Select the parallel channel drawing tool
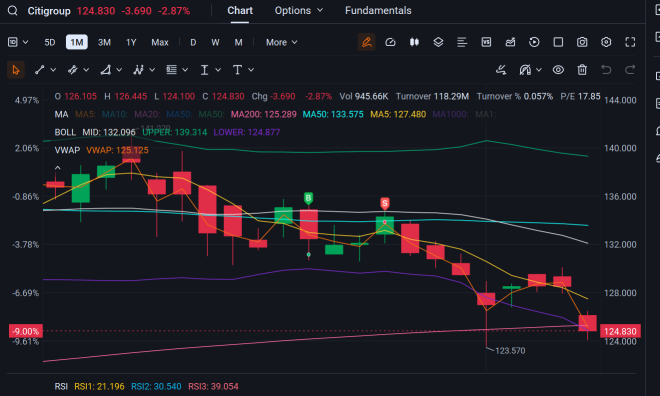The image size is (660, 396). [x=72, y=70]
